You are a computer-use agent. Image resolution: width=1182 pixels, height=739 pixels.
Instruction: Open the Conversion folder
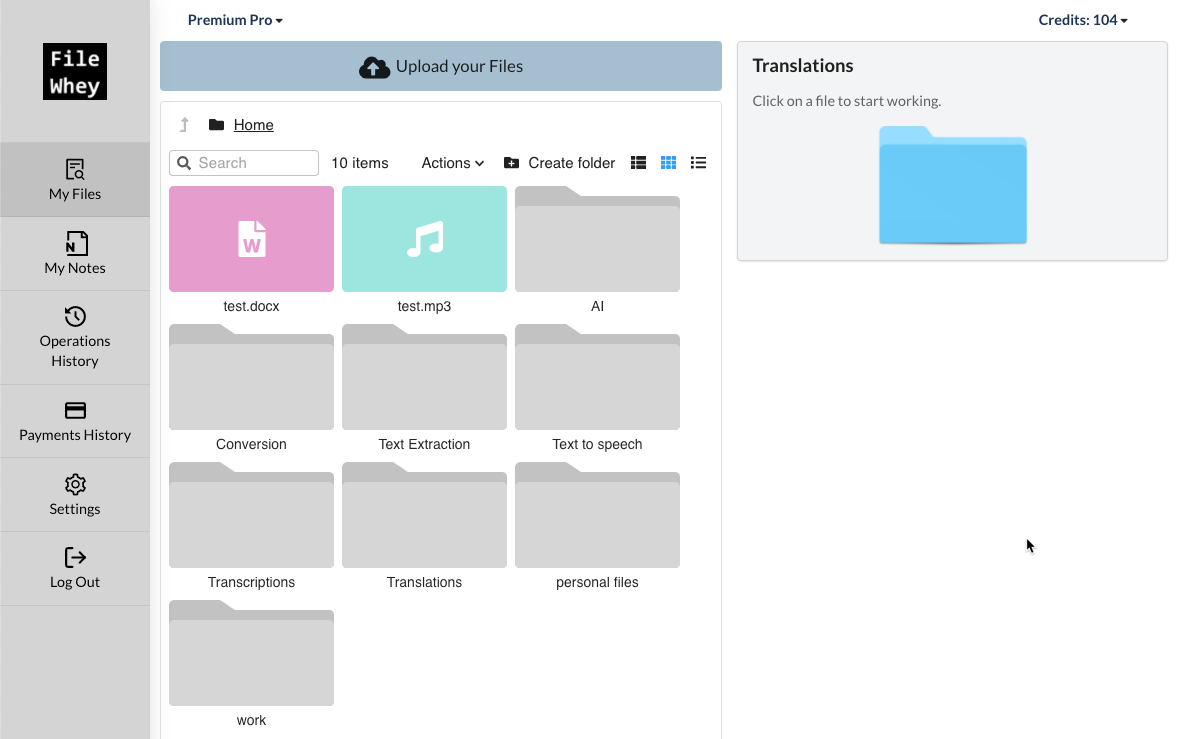(x=251, y=377)
